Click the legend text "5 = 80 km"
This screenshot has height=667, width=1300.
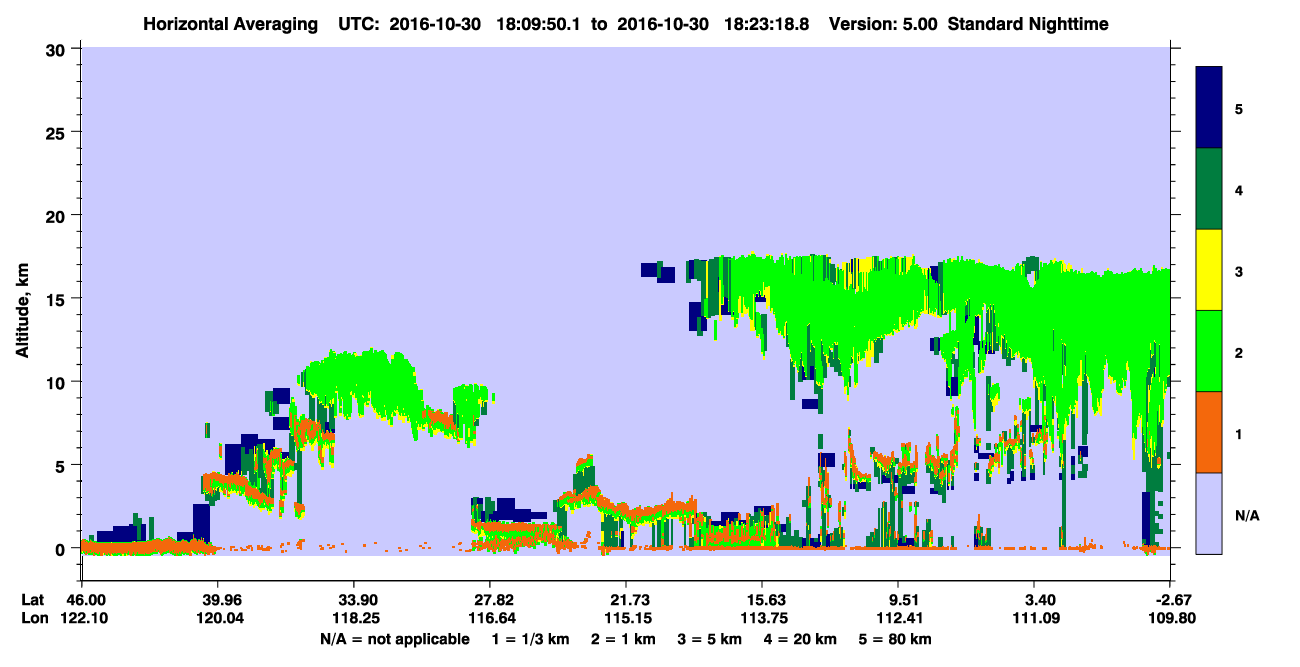pos(896,639)
